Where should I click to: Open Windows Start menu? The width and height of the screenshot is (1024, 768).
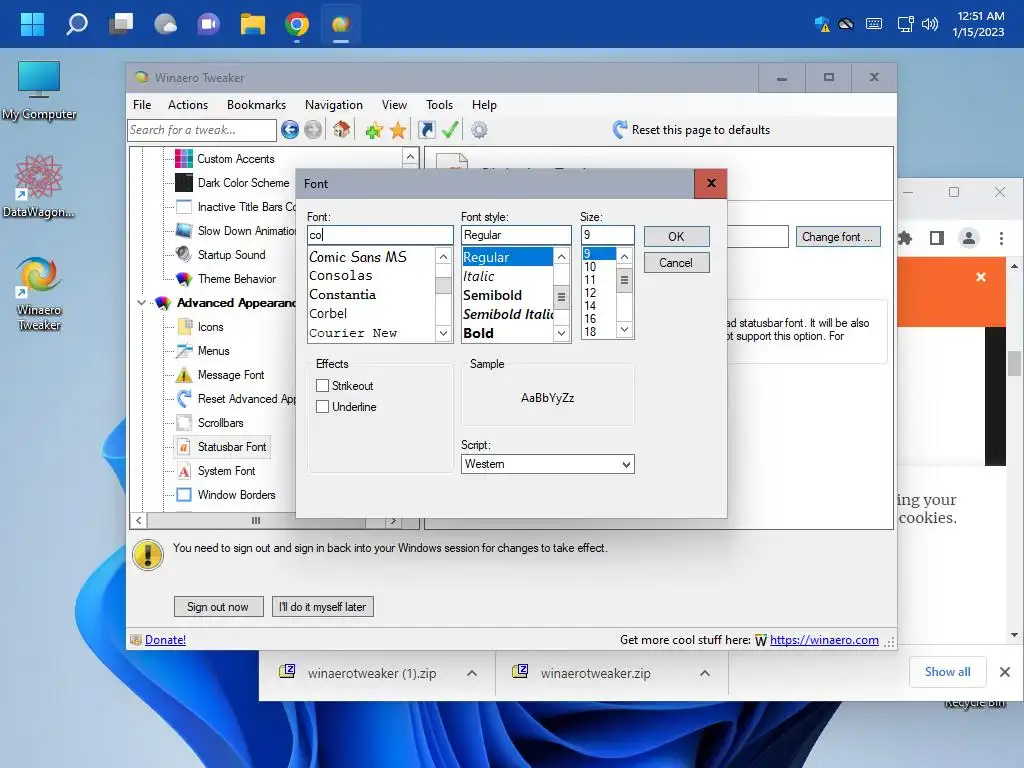tap(32, 24)
